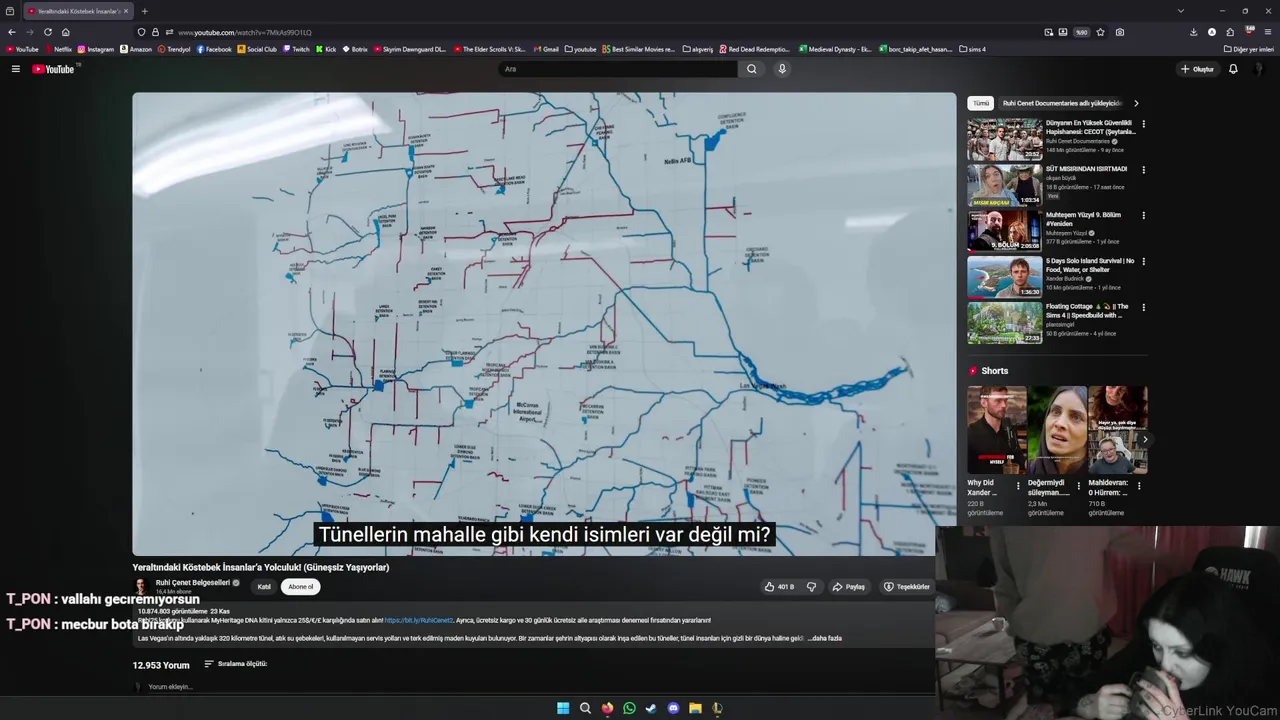Open the bit.ly/RuhiCenet2 link in description
Viewport: 1280px width, 720px height.
(419, 620)
